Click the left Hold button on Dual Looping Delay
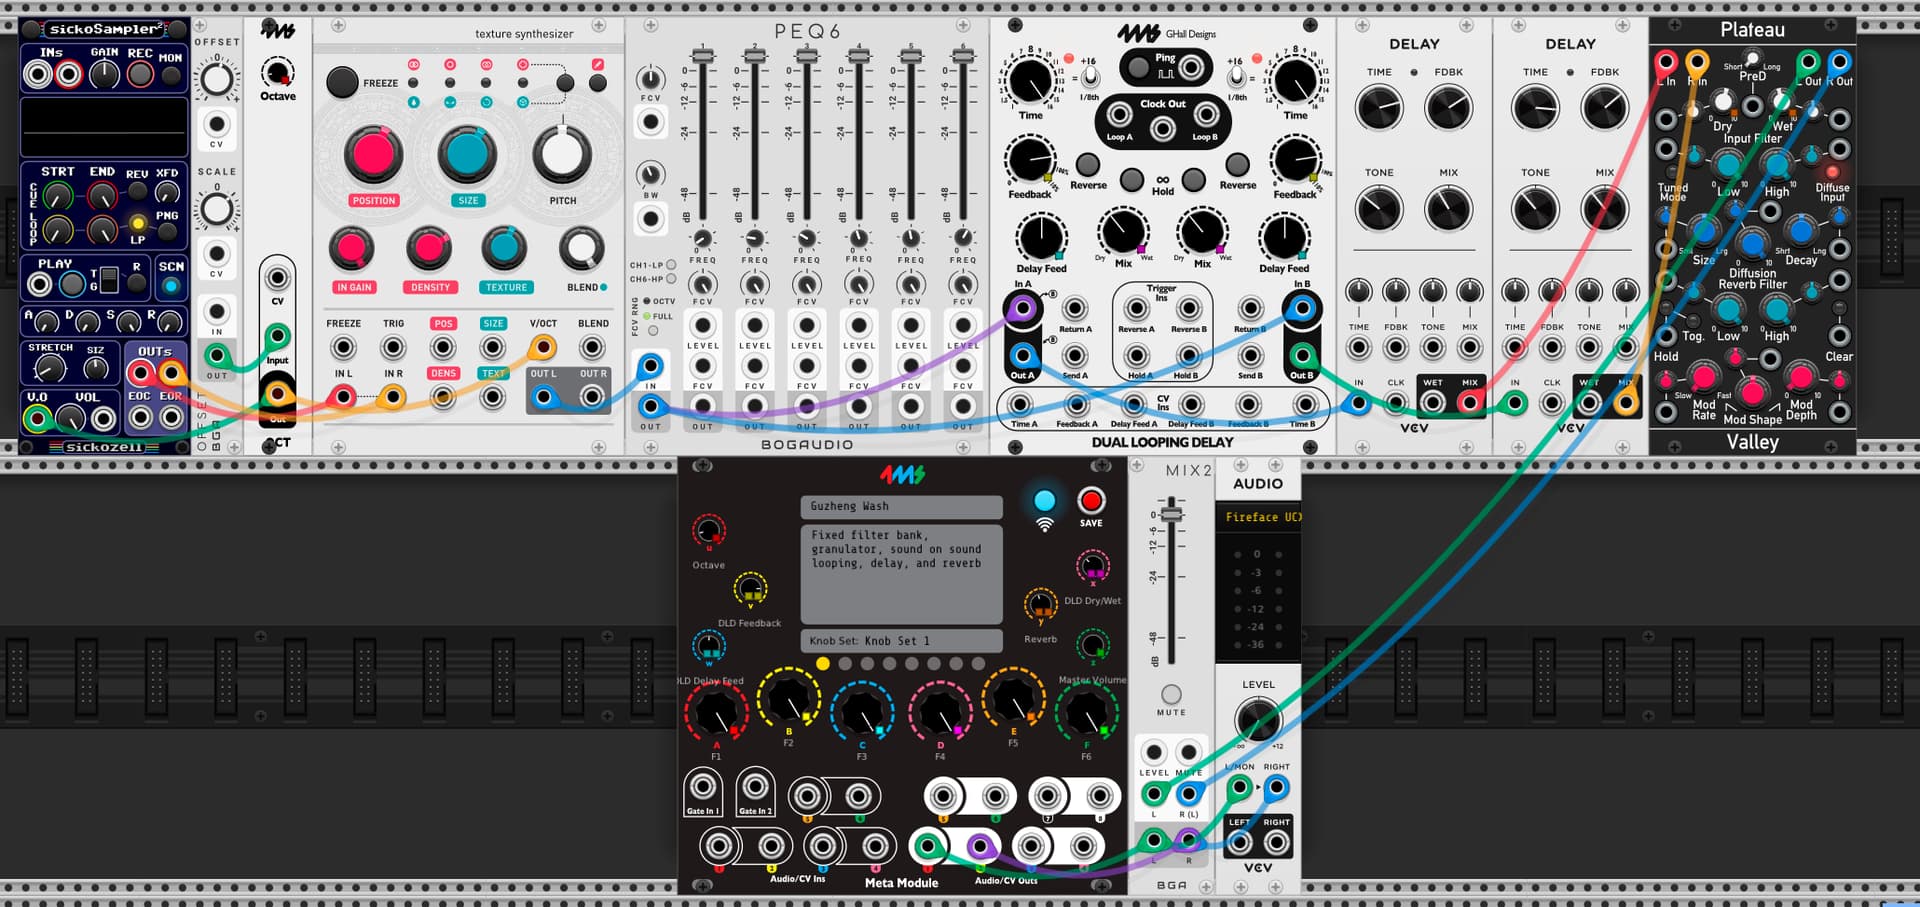 1132,179
